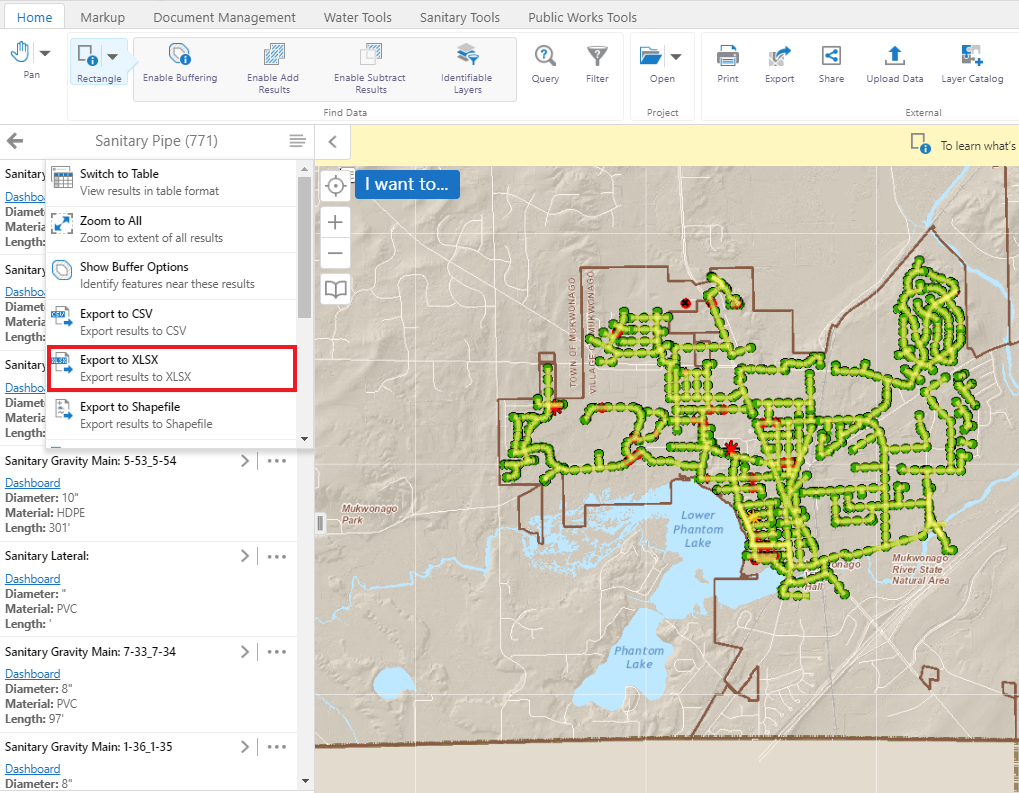
Task: Open the map bookmarks book icon
Action: (335, 289)
